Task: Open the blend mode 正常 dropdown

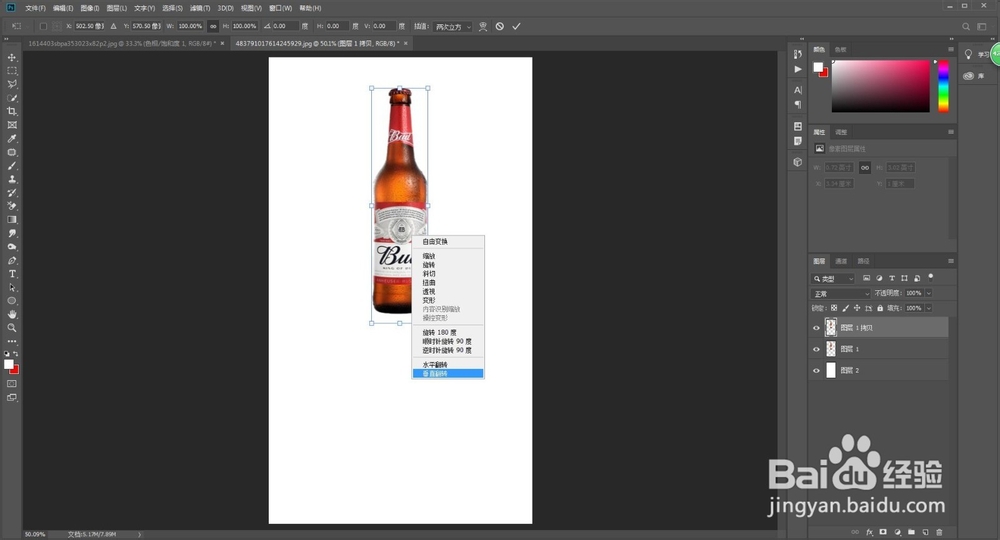Action: pyautogui.click(x=841, y=293)
